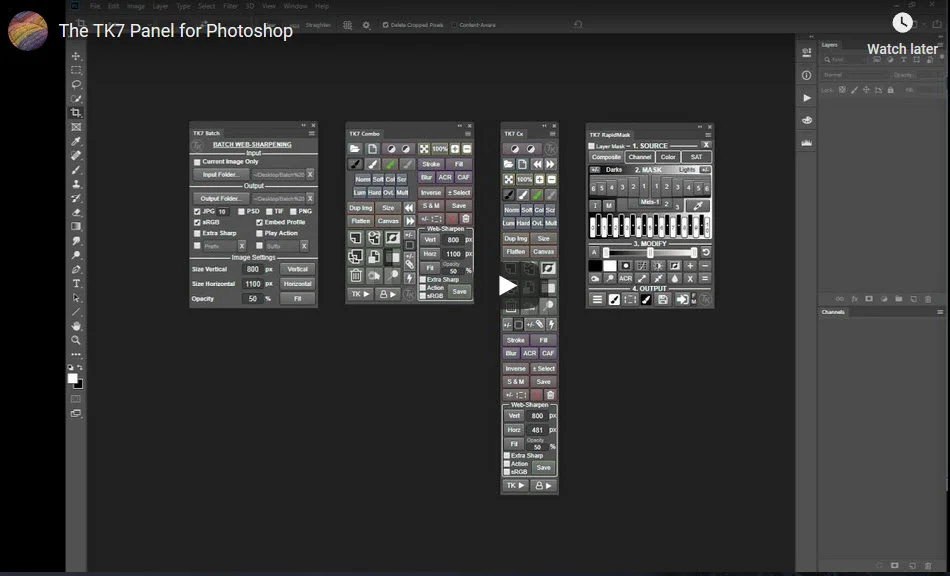Image resolution: width=950 pixels, height=576 pixels.
Task: Open TK7 Batch panel flyout menu
Action: 311,133
